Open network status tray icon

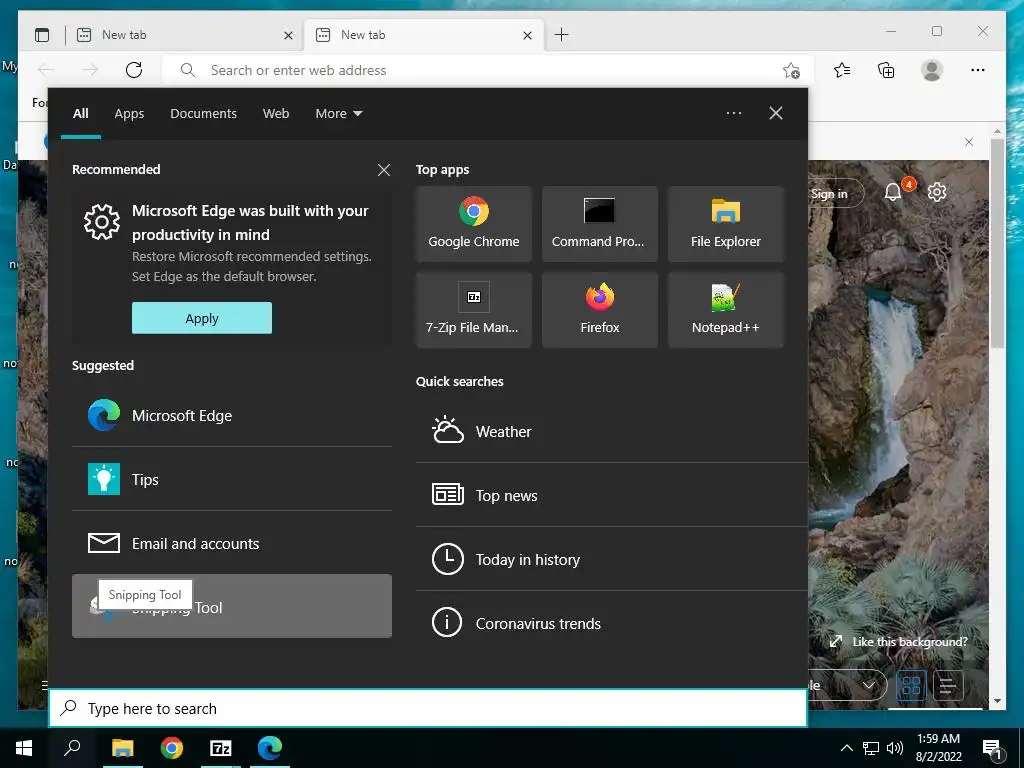click(x=871, y=748)
